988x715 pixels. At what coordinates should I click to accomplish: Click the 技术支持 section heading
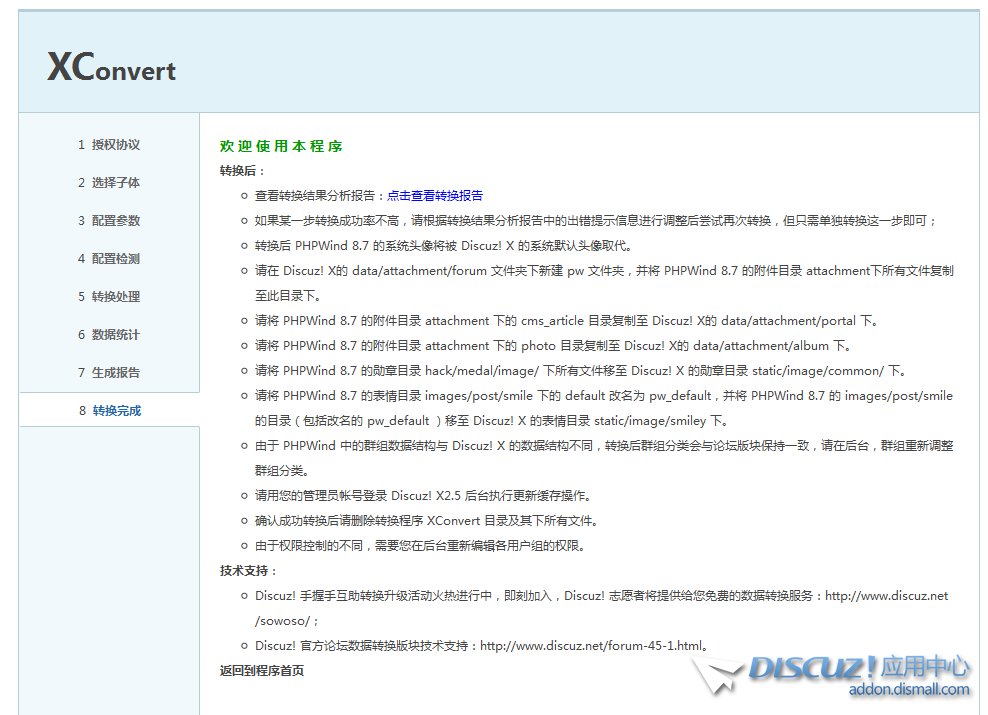[247, 571]
